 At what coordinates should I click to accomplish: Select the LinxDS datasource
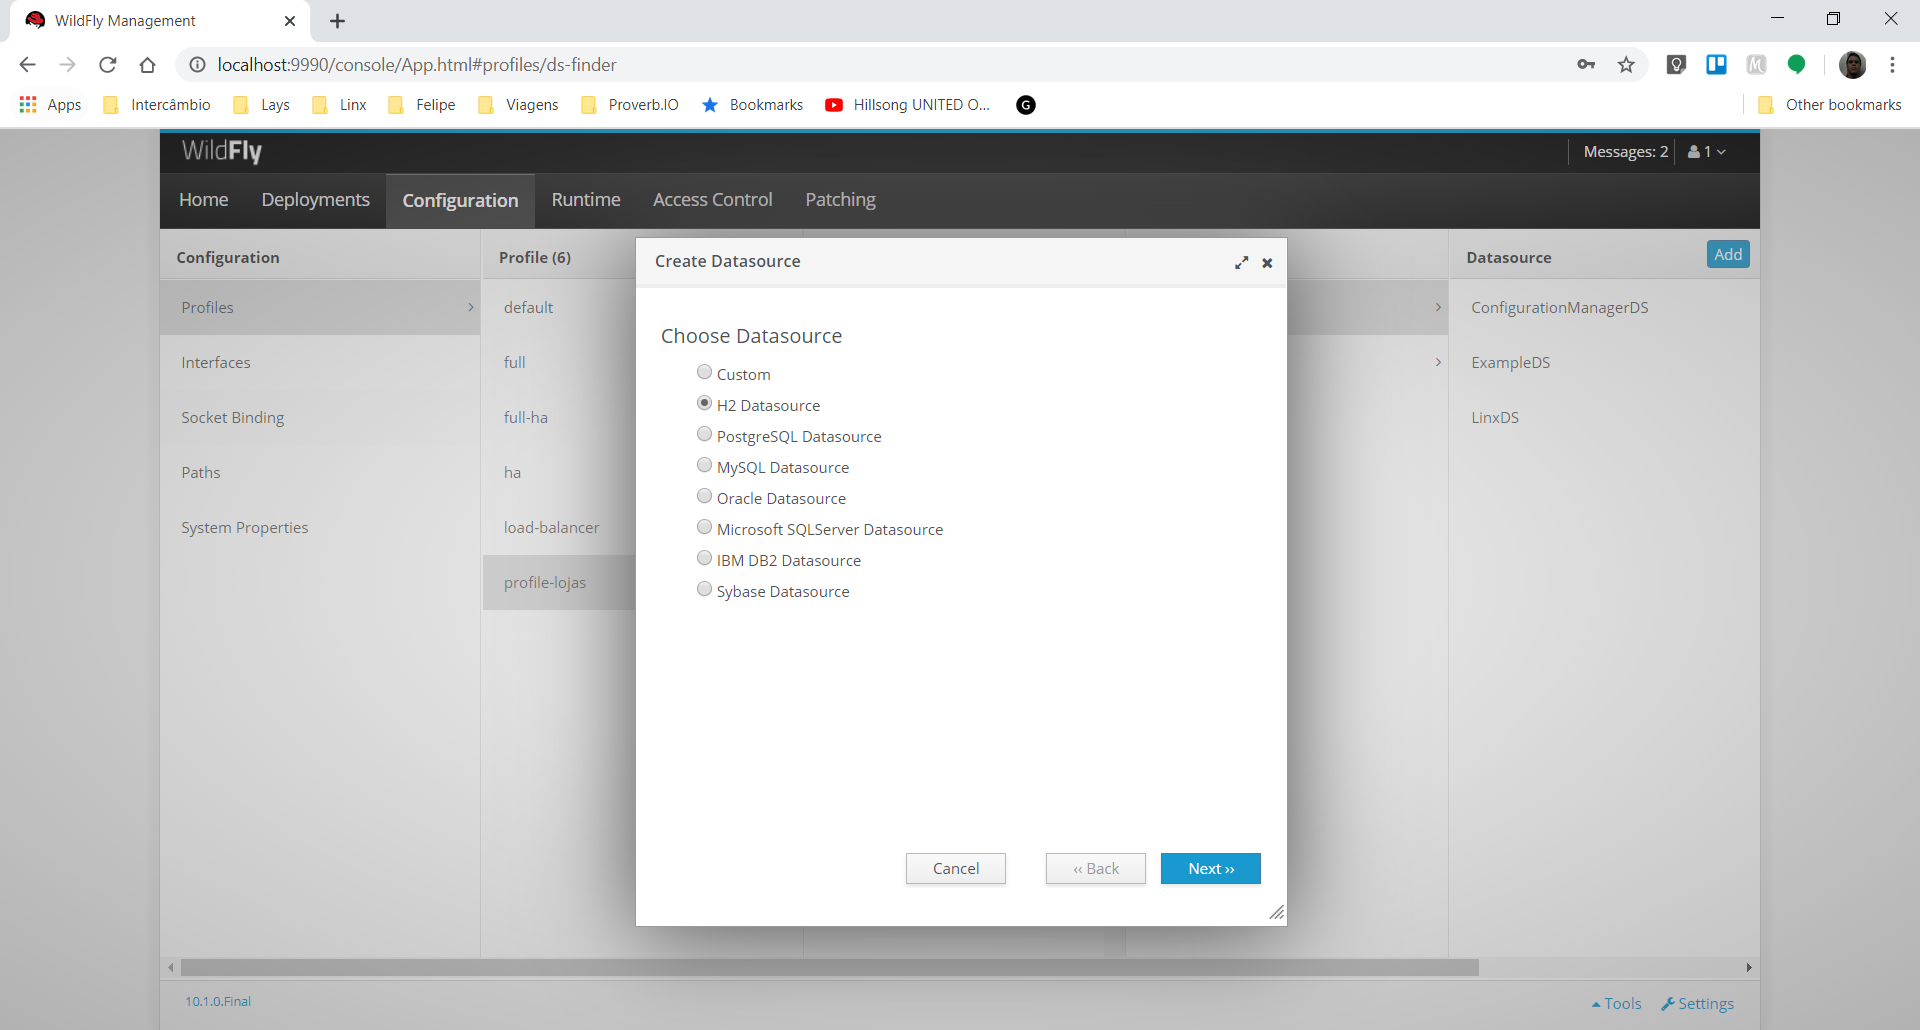(x=1604, y=417)
